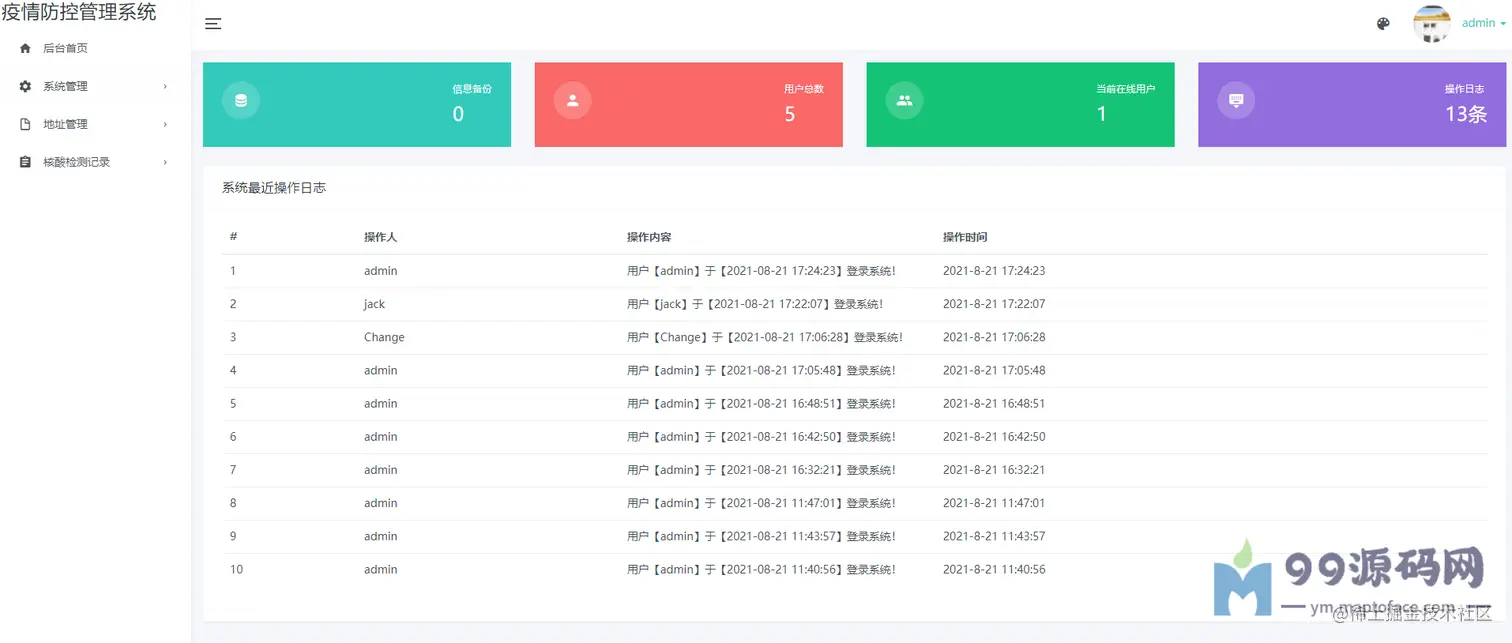Screen dimensions: 1512x643
Task: Click timestamp 2021-8-21 16:32:21
Action: coord(994,470)
